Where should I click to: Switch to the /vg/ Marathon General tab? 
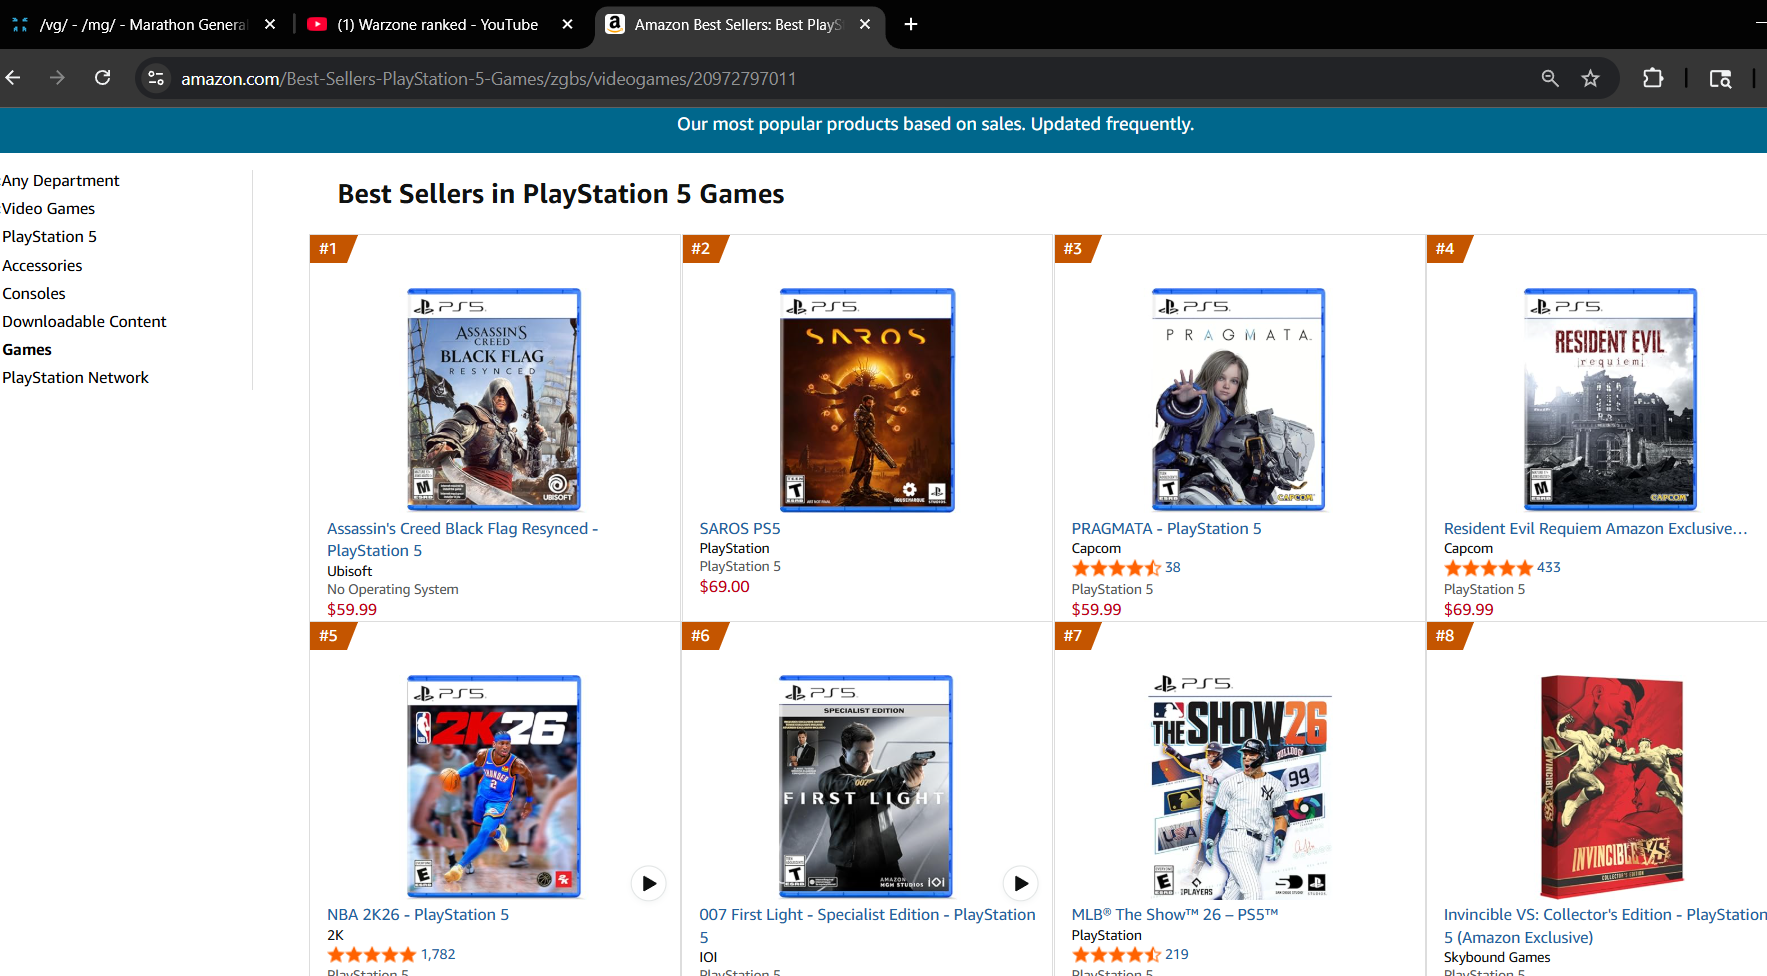tap(143, 24)
